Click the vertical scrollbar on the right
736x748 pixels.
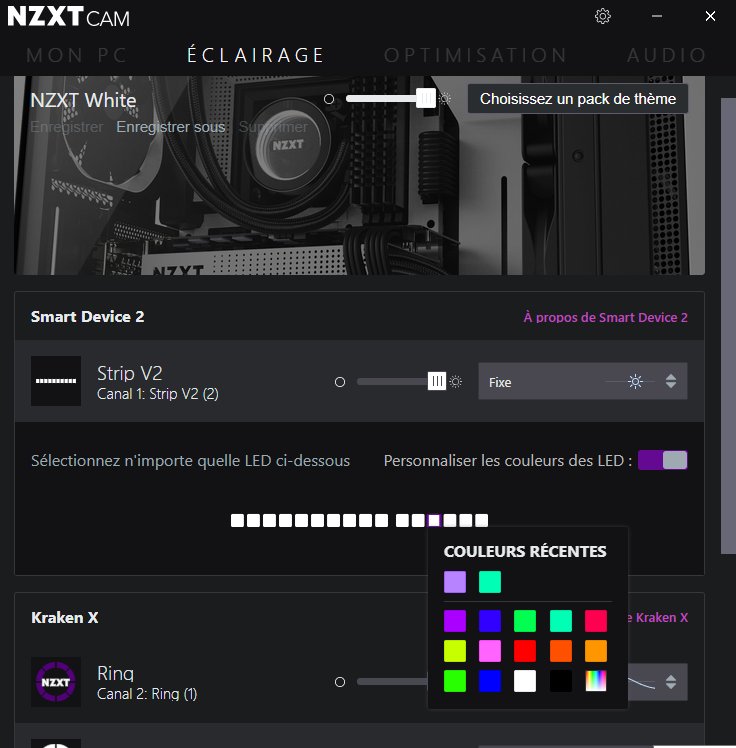pyautogui.click(x=728, y=326)
